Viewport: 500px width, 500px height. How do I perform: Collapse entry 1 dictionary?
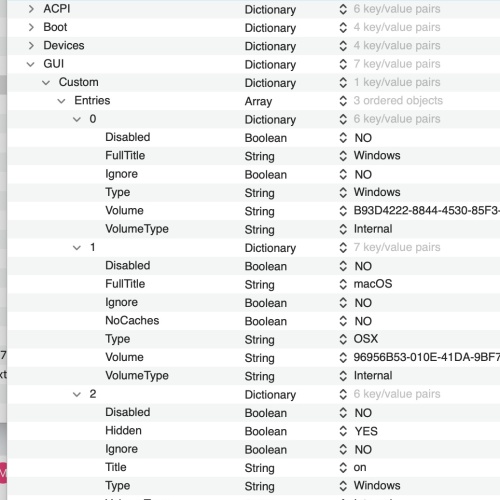pos(77,247)
